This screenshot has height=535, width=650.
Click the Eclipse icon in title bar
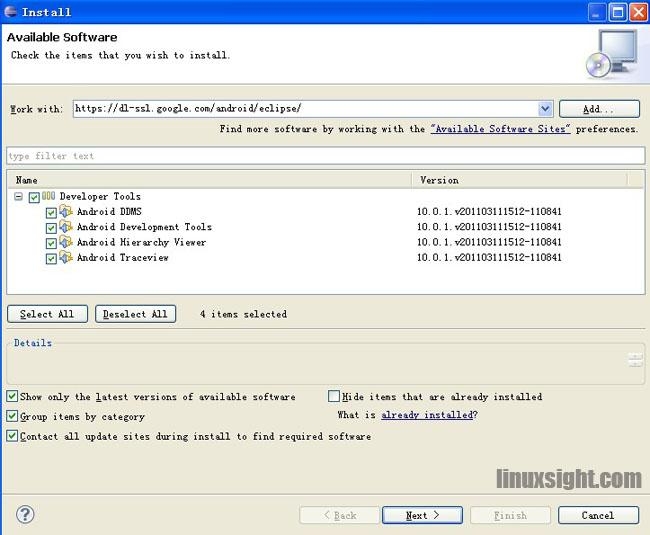pos(10,12)
